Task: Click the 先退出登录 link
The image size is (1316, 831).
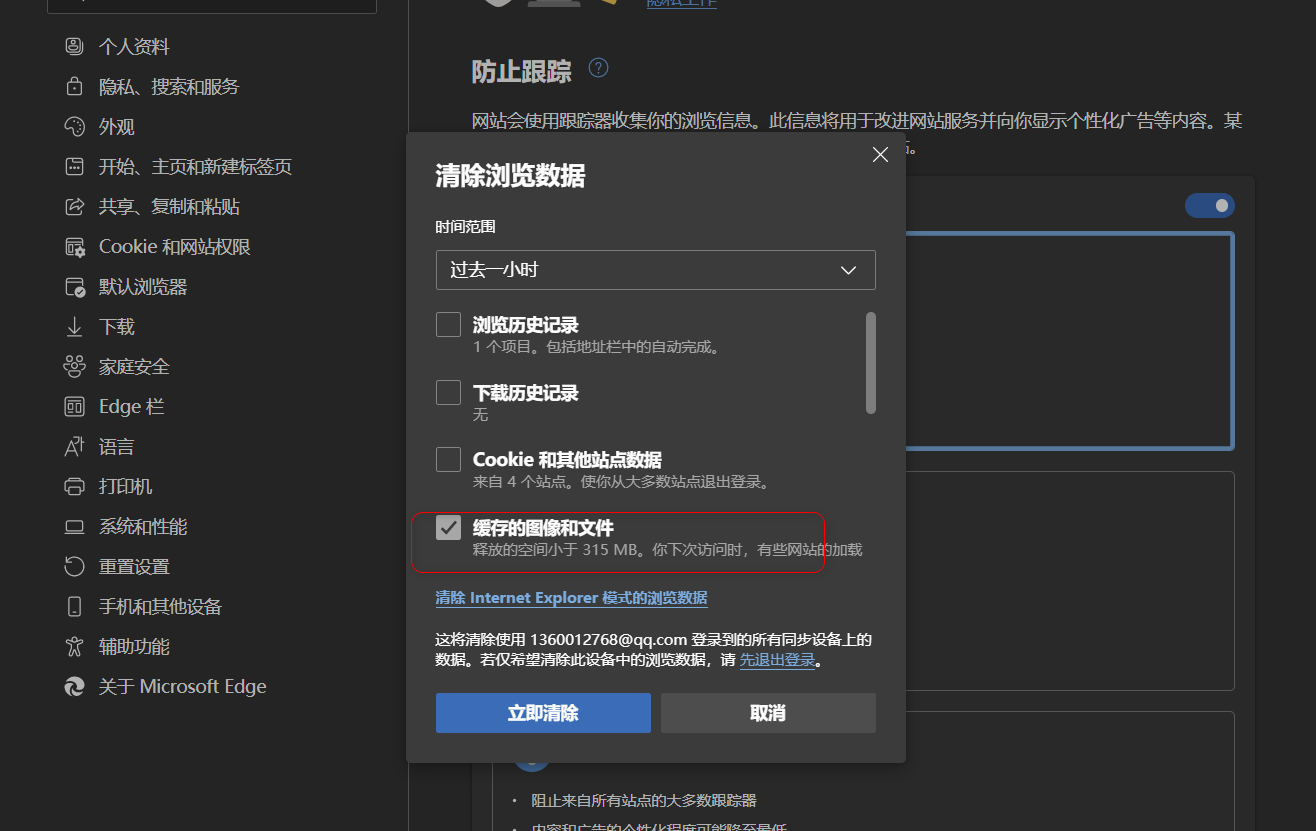Action: tap(778, 659)
